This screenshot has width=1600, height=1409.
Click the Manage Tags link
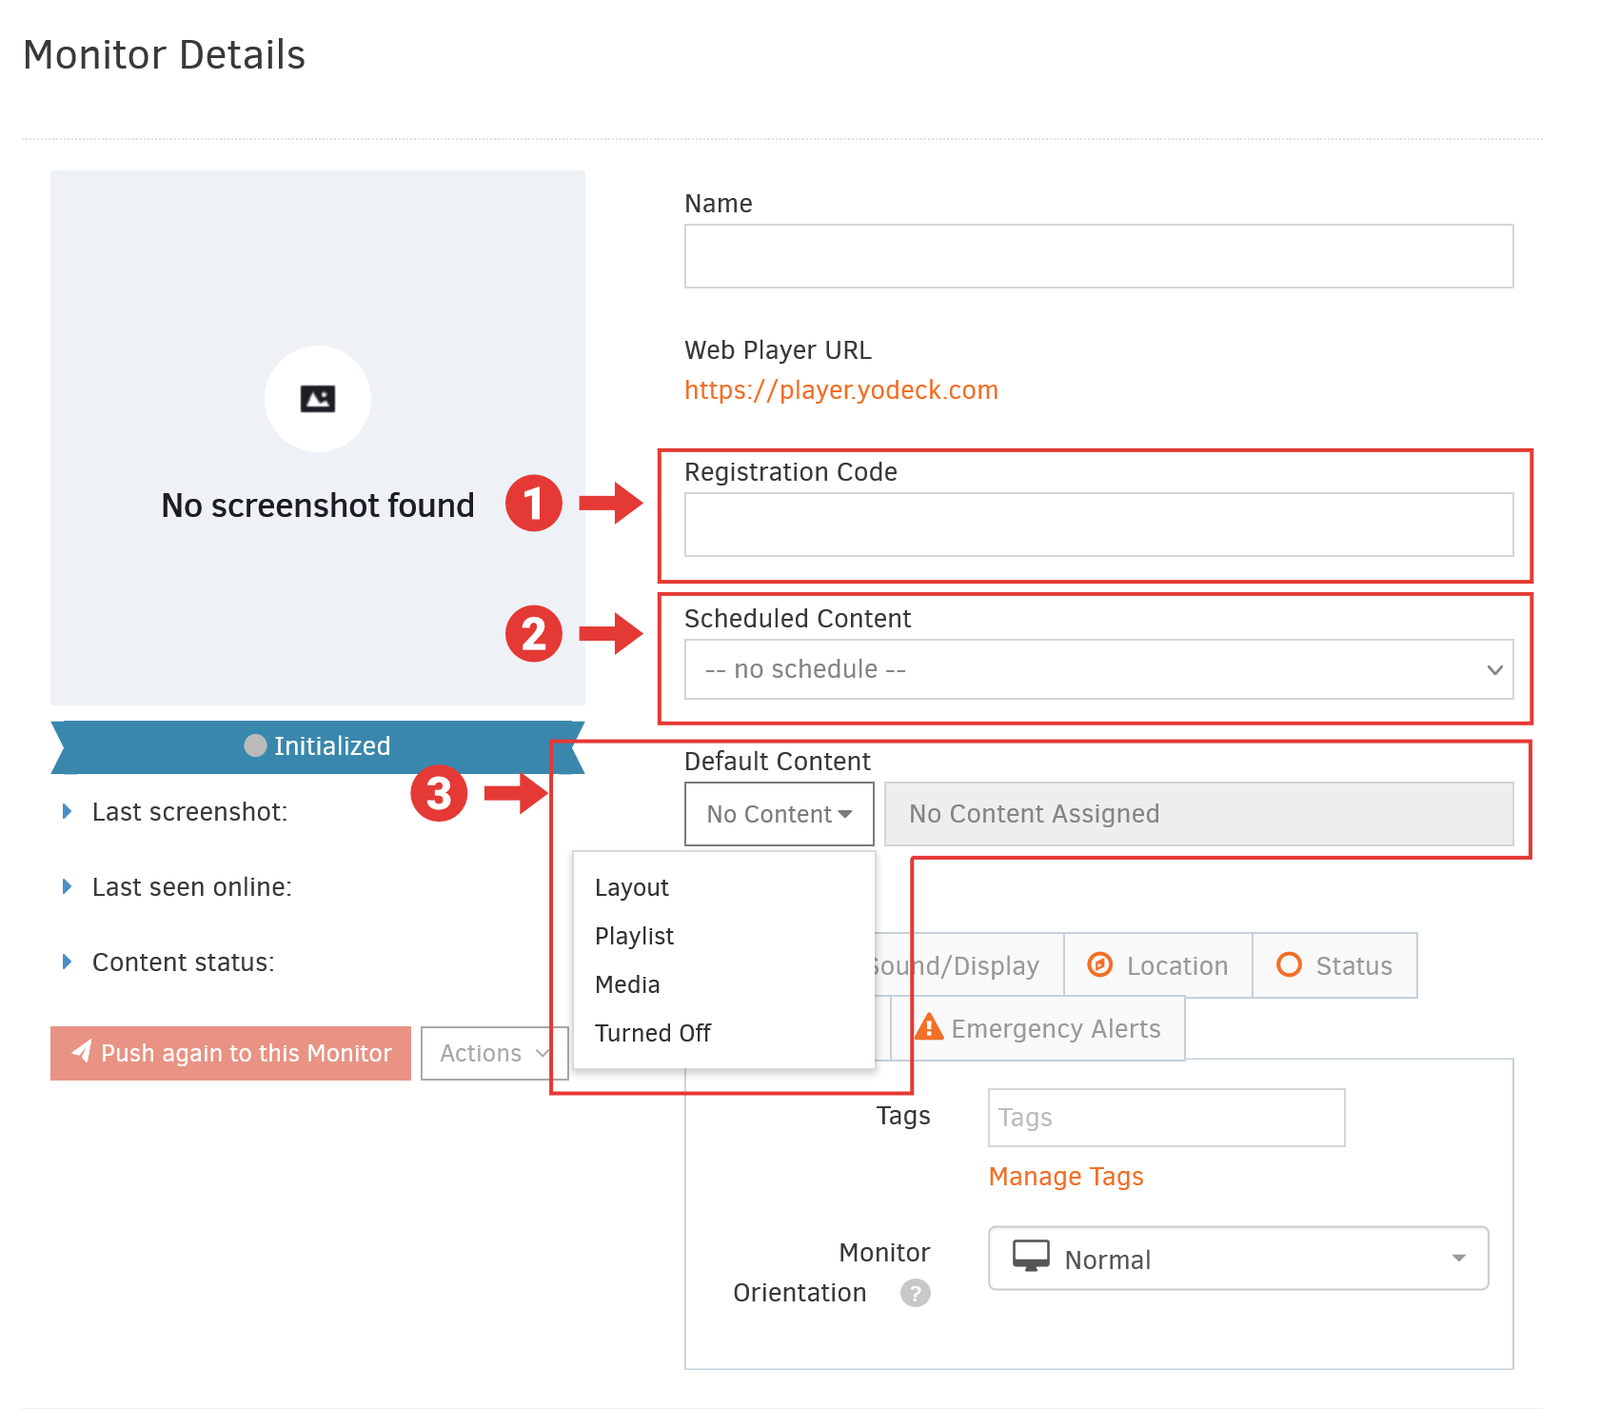pyautogui.click(x=1065, y=1177)
